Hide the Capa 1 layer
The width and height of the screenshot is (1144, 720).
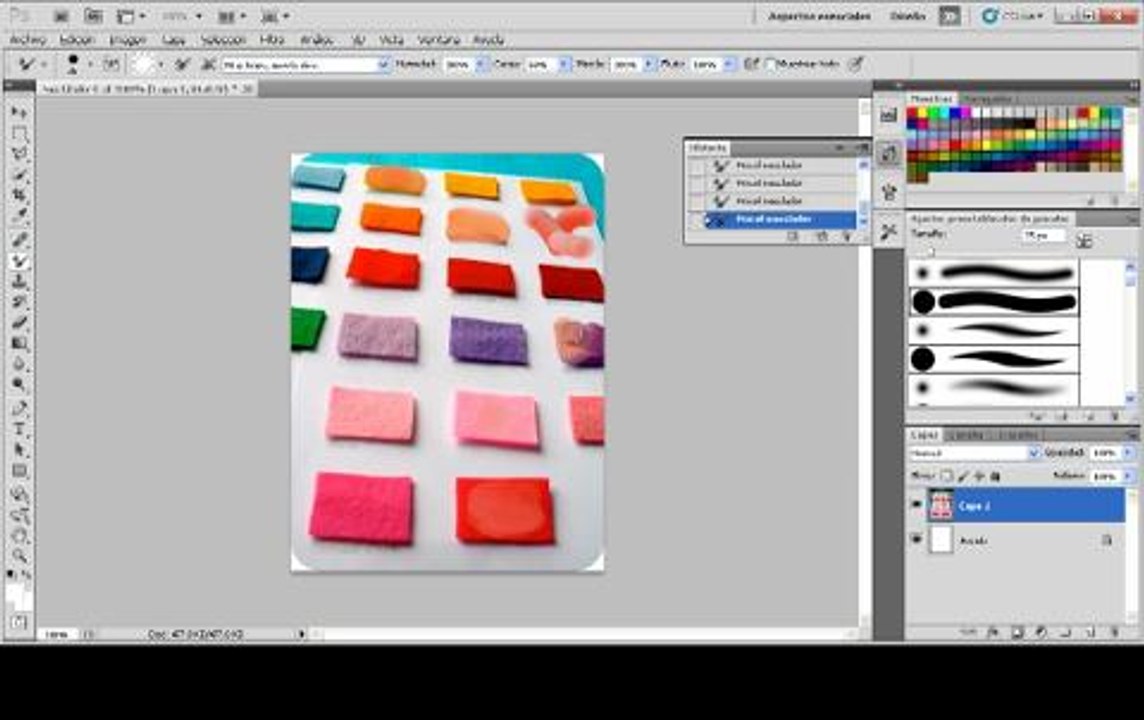916,505
